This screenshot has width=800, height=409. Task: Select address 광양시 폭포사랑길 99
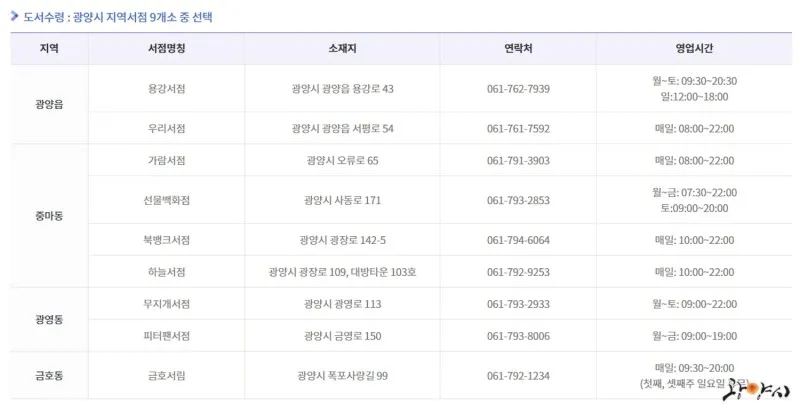coord(342,376)
